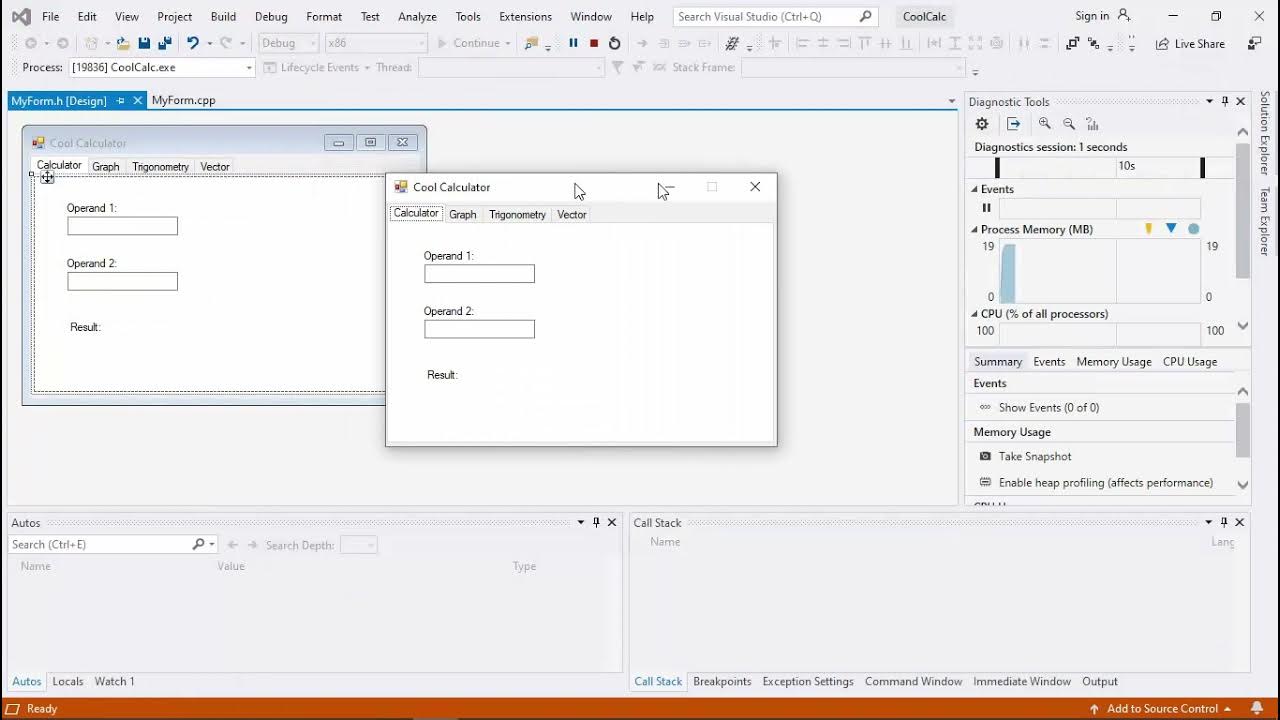Collapse the Process Memory (MB) section
1280x720 pixels.
974,229
